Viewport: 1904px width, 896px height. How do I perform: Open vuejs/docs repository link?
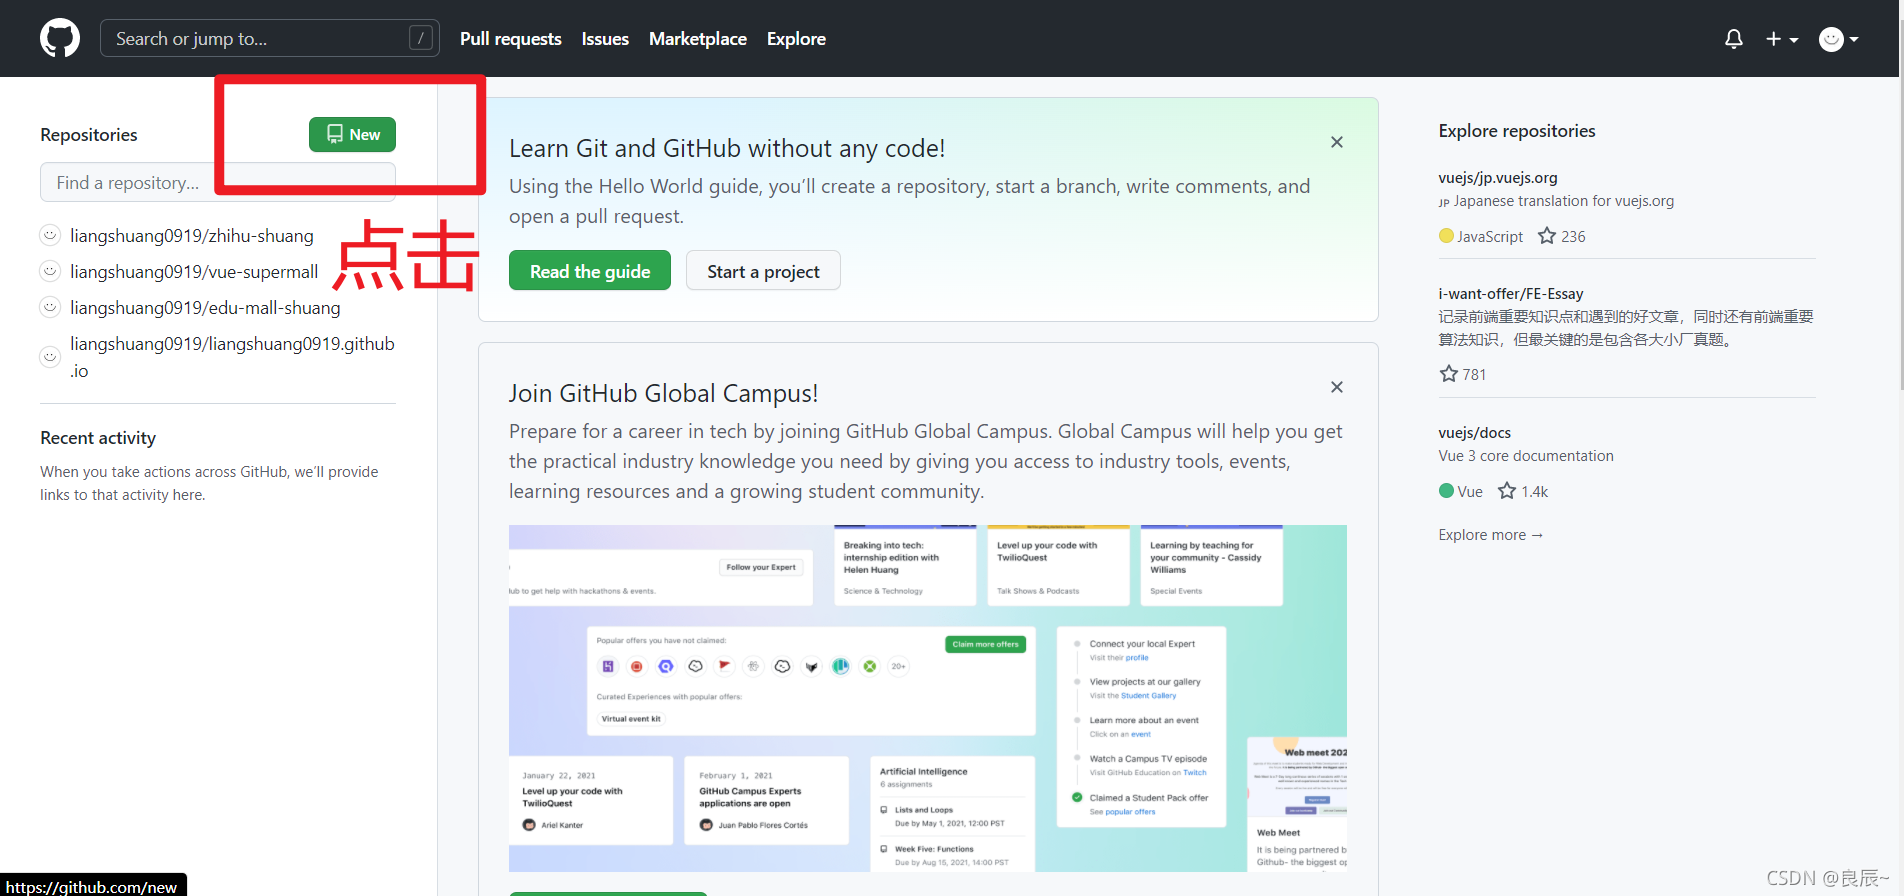1475,433
